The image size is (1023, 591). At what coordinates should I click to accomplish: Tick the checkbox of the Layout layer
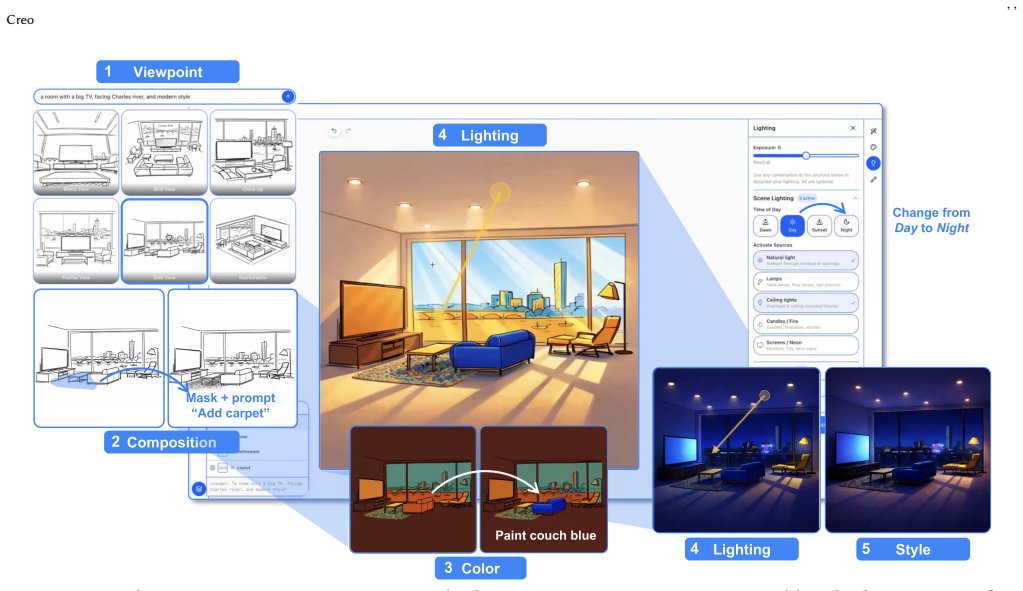(213, 468)
